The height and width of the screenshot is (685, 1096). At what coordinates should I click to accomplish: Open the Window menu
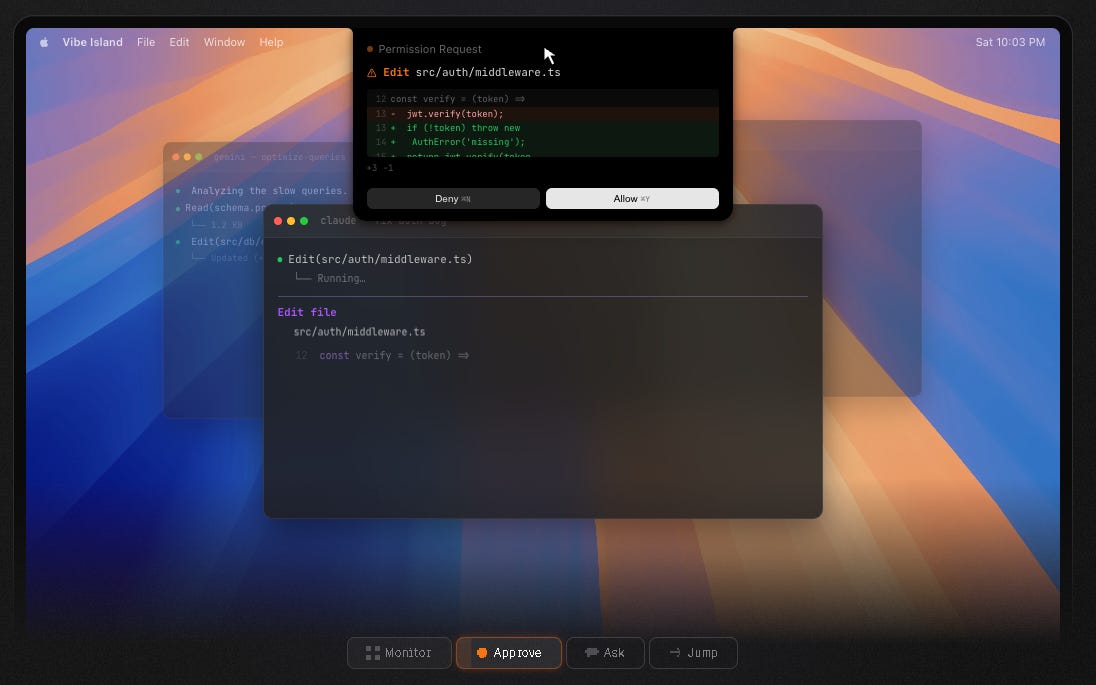tap(224, 42)
